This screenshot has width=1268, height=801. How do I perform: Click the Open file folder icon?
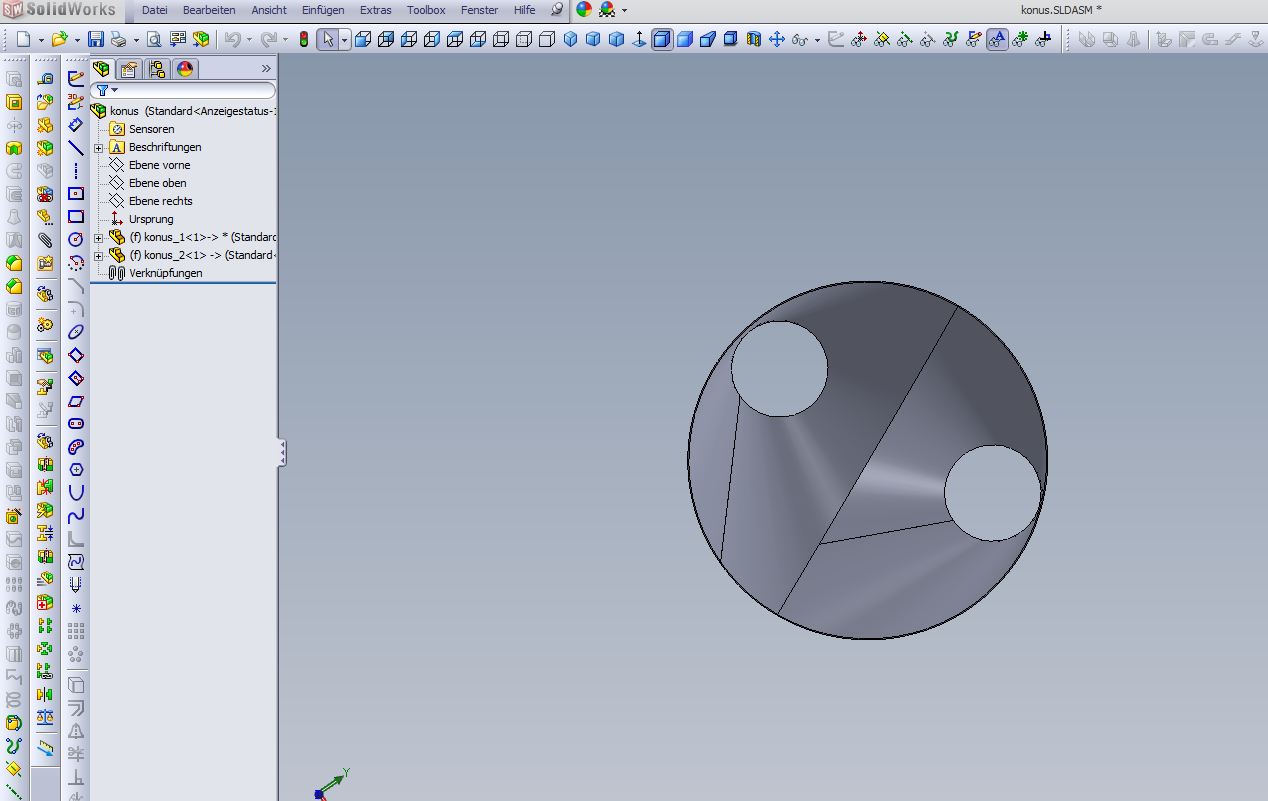[59, 40]
